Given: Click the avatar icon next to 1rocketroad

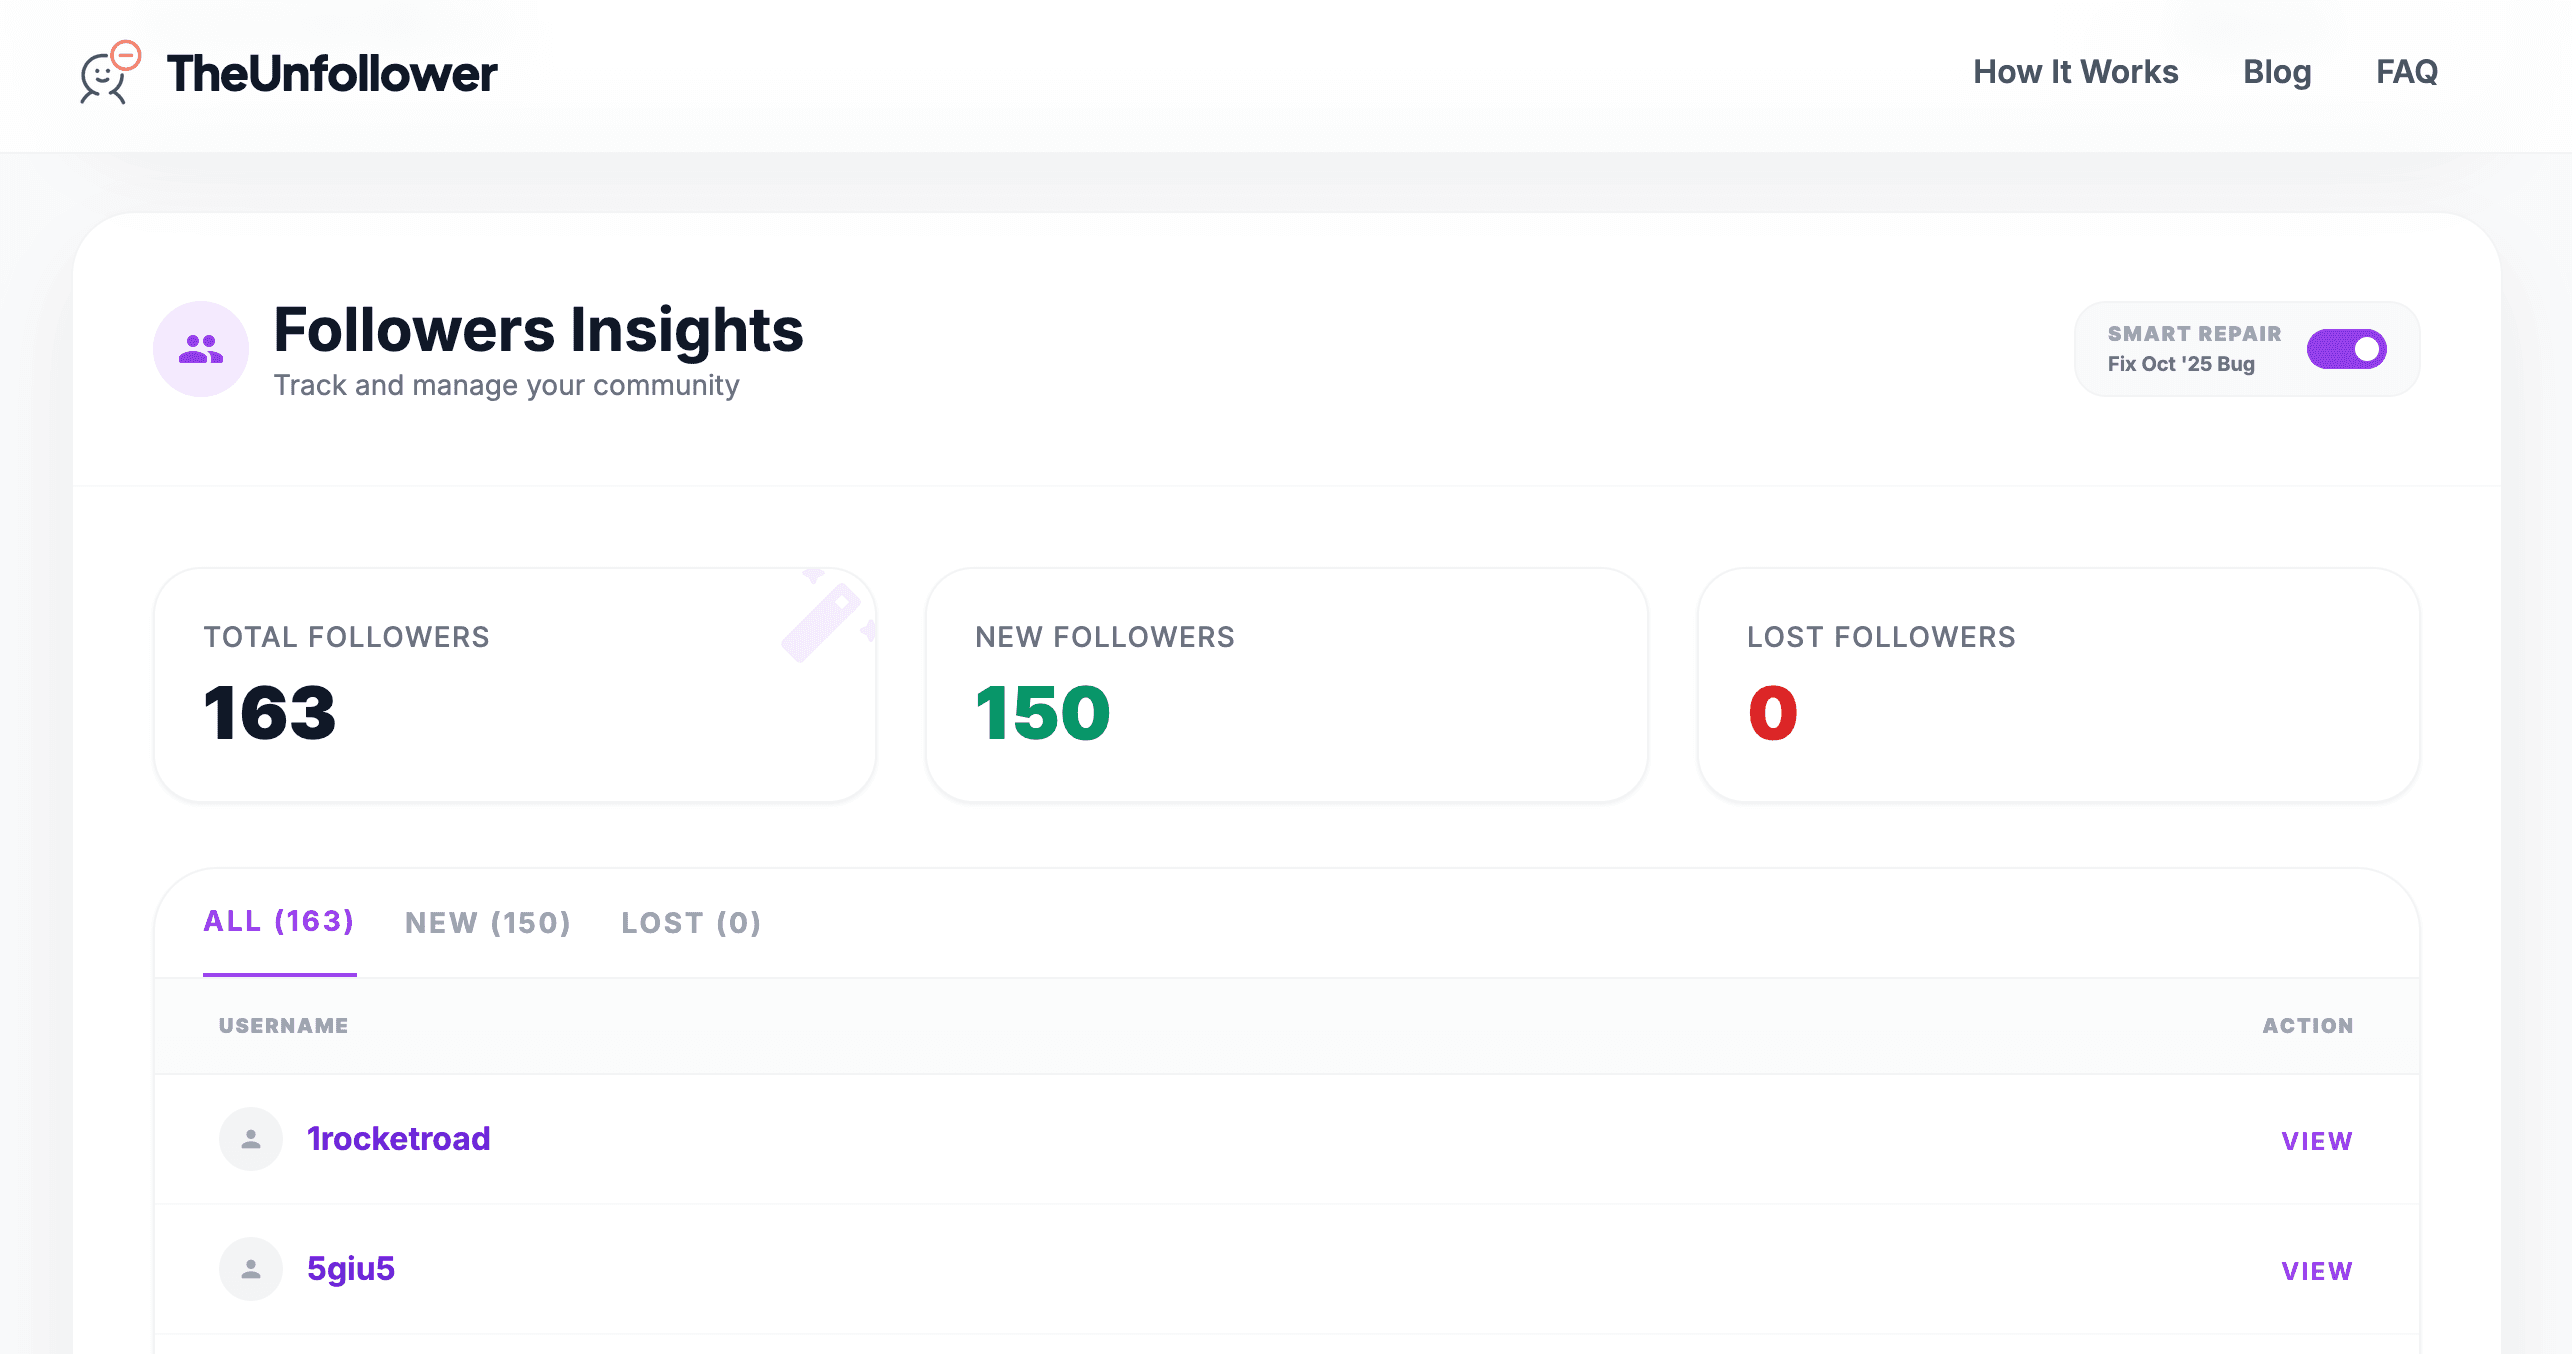Looking at the screenshot, I should (x=250, y=1138).
